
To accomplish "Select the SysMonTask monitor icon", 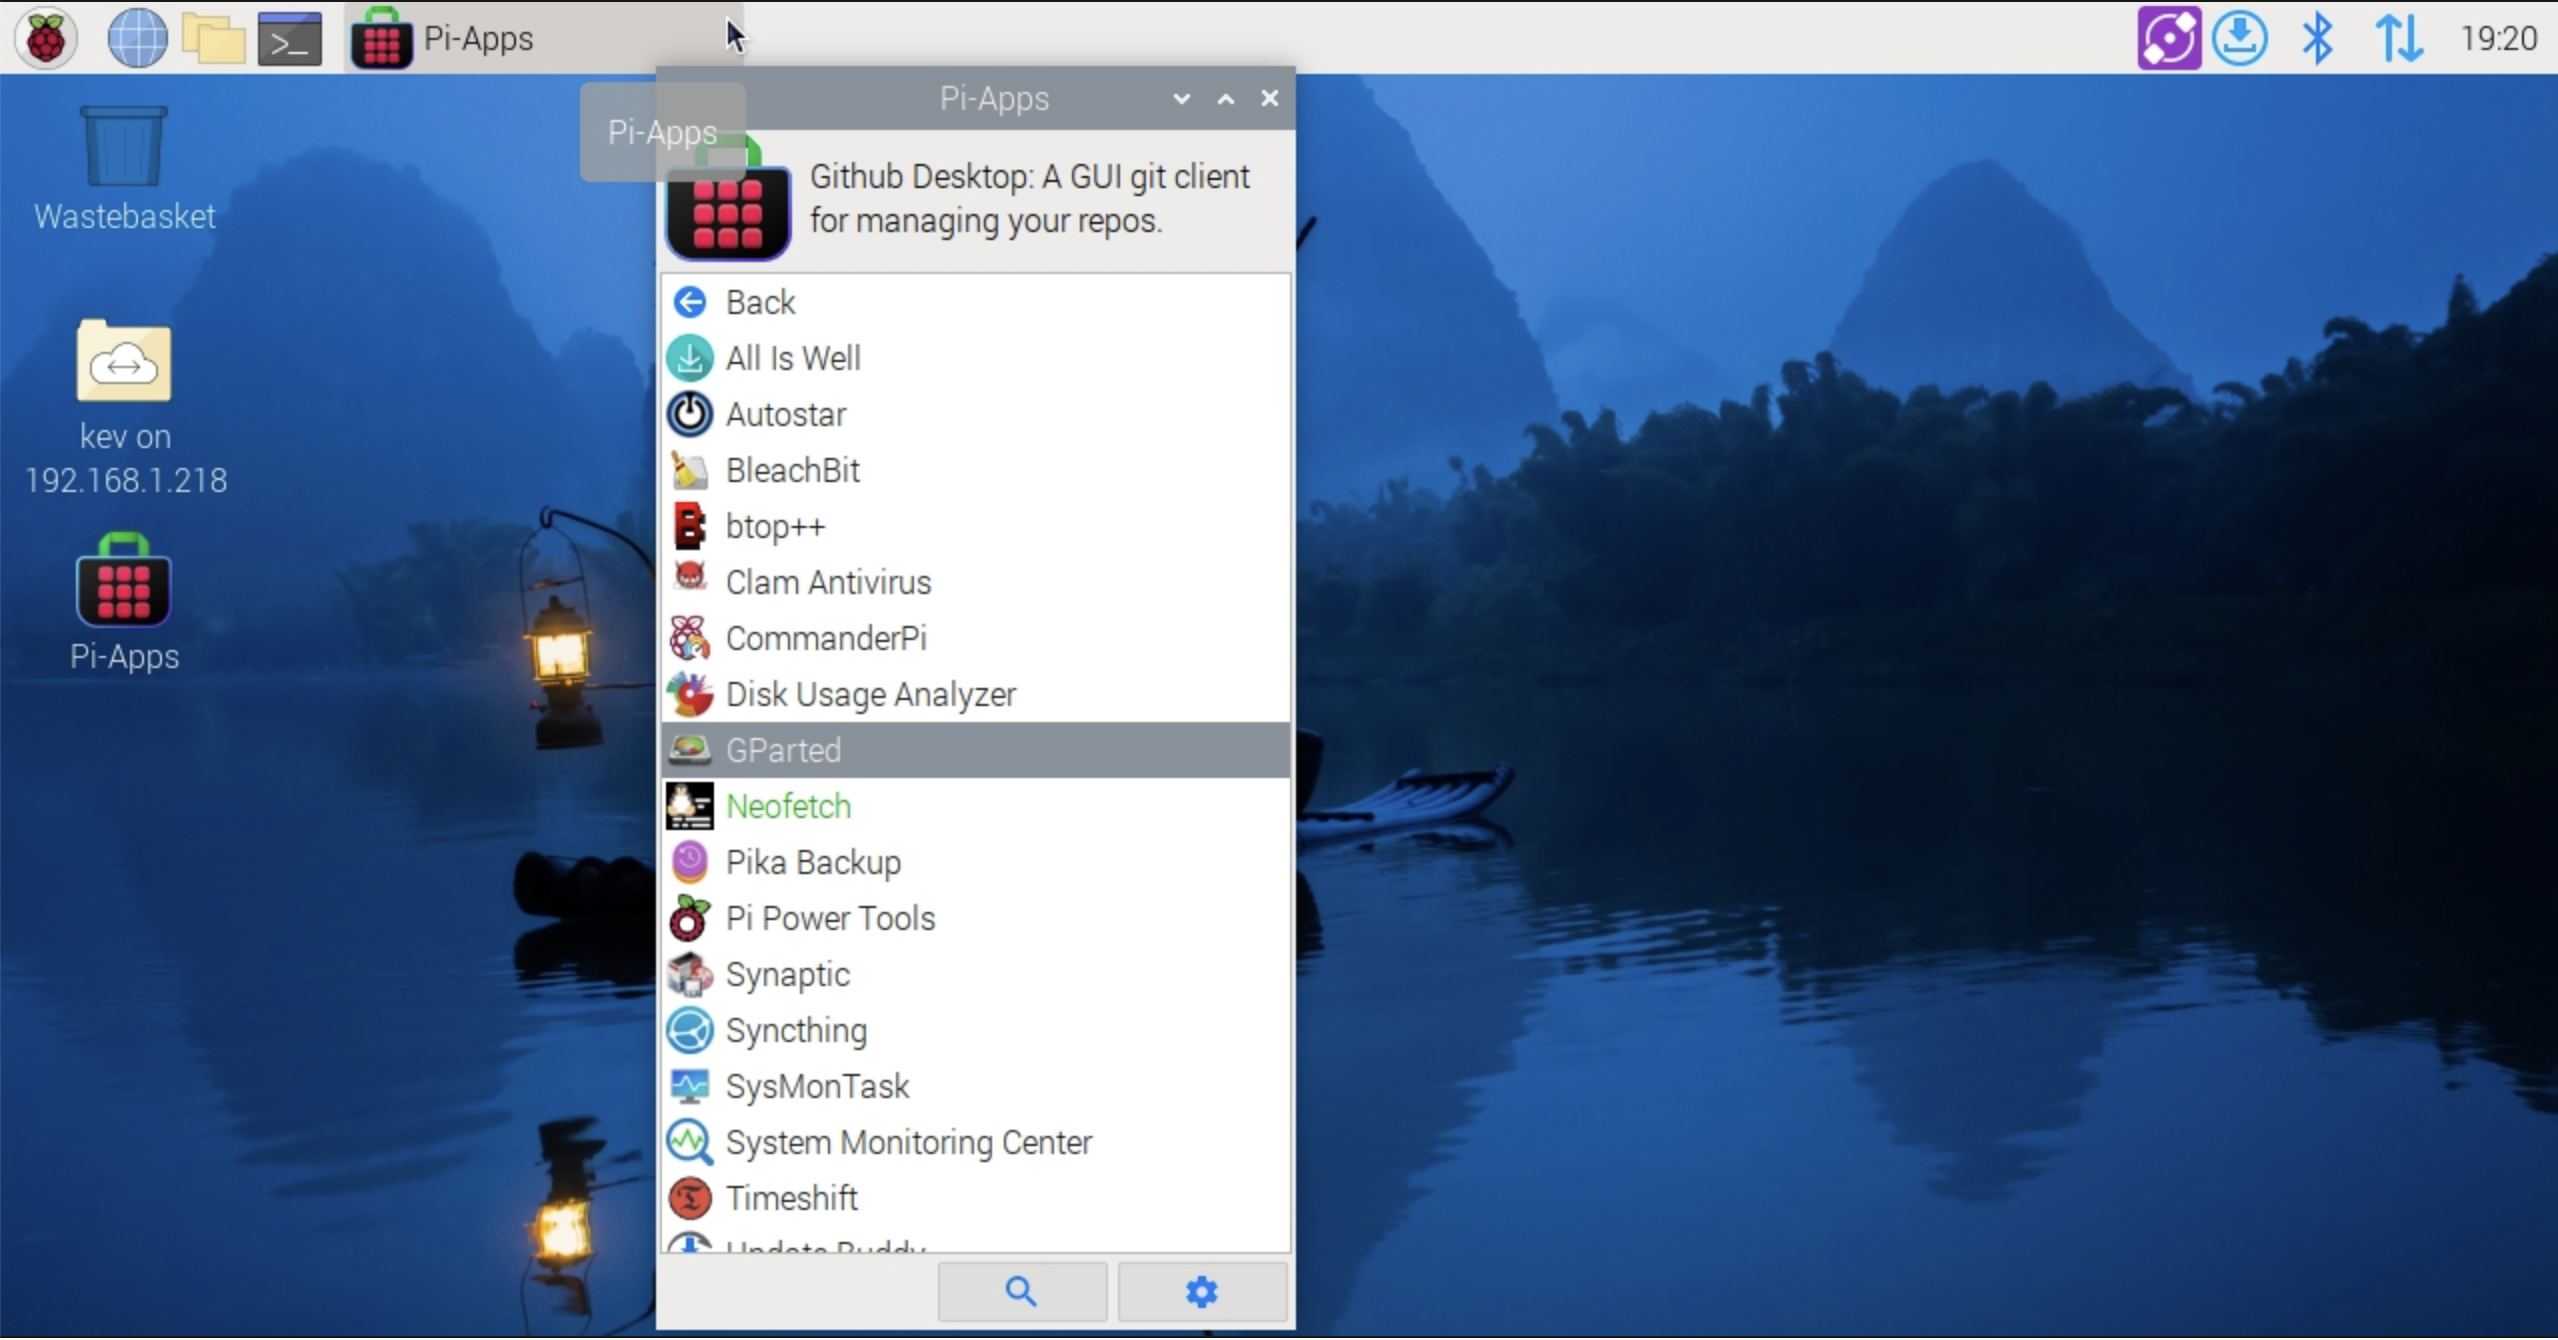I will pyautogui.click(x=690, y=1086).
